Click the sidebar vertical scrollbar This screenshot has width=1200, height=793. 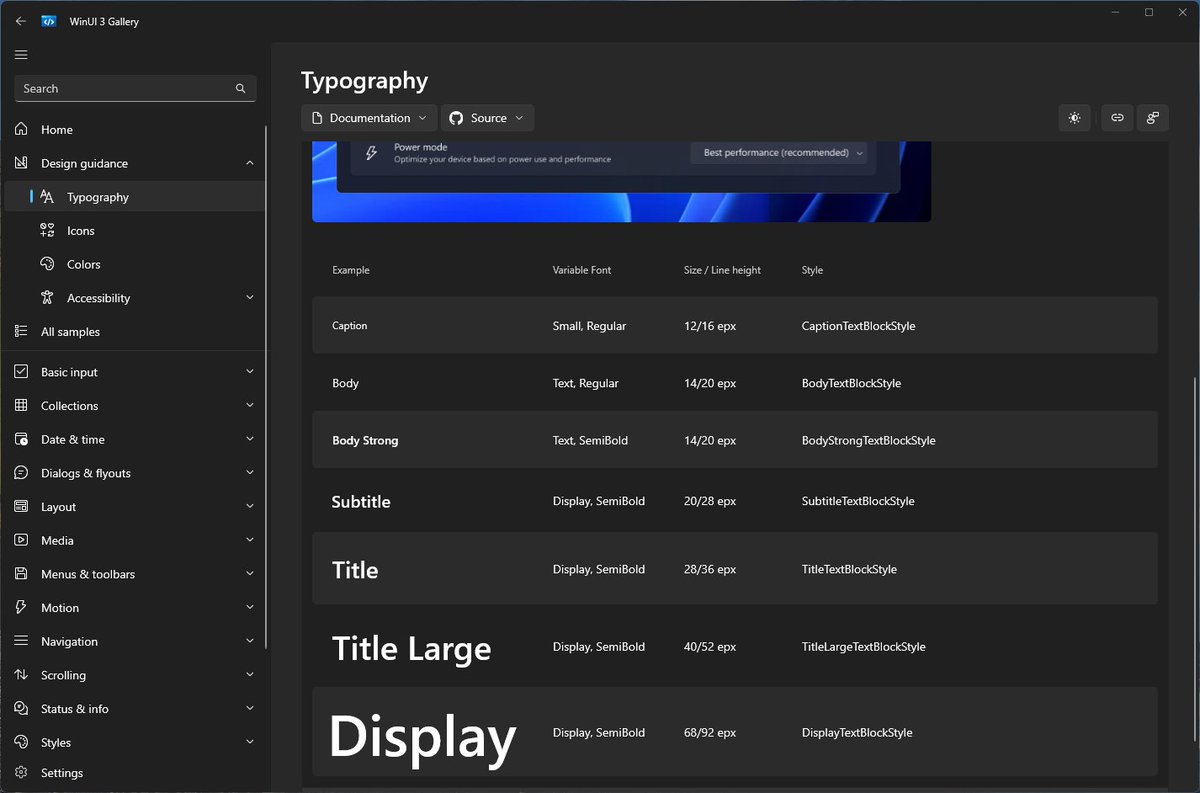coord(267,387)
